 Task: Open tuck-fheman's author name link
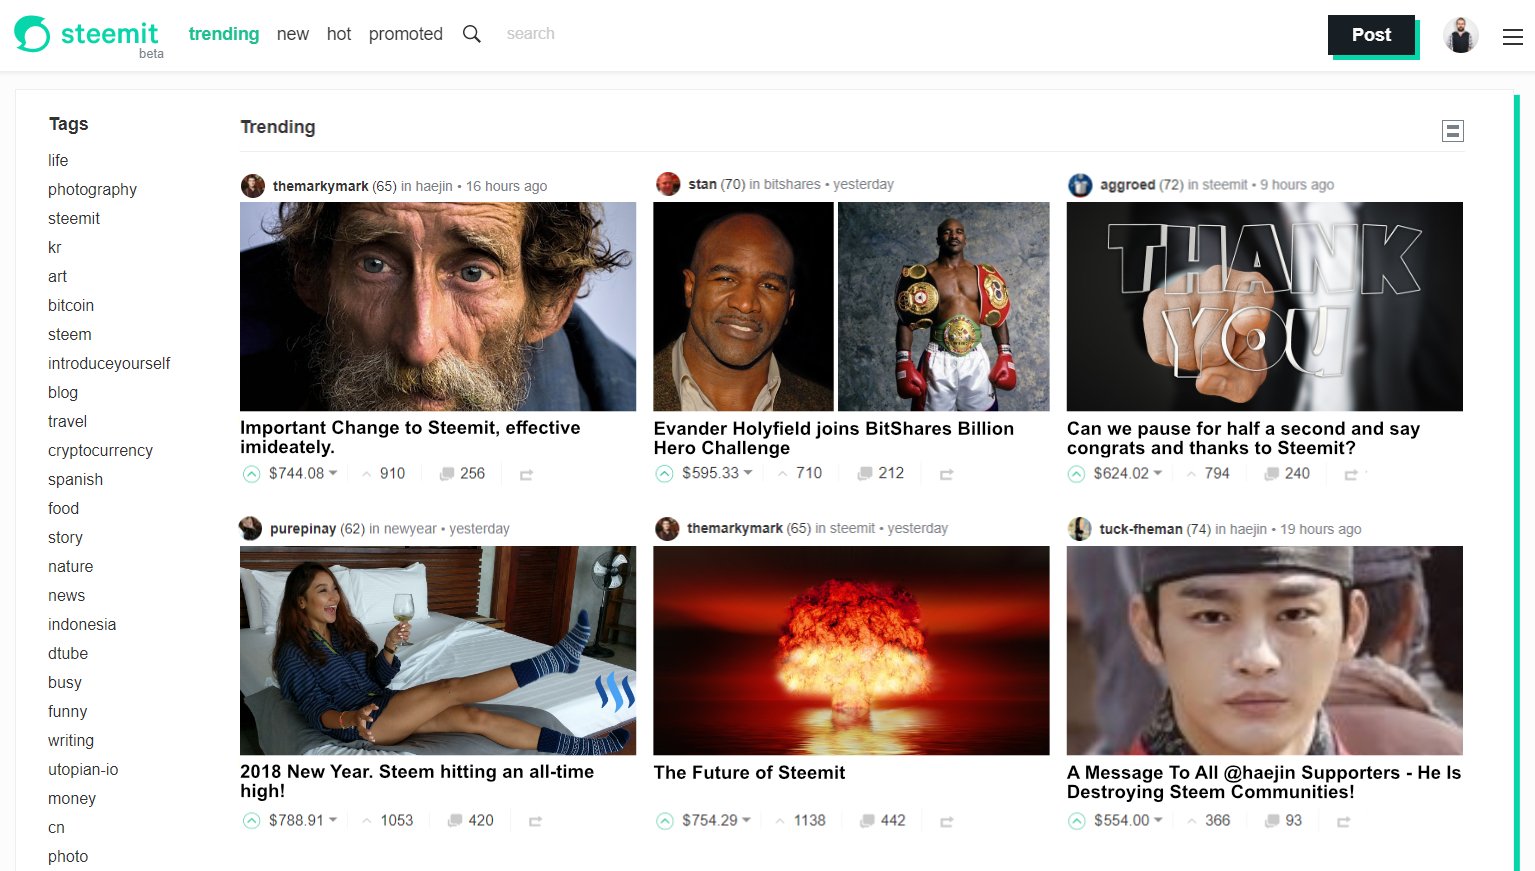click(1141, 529)
